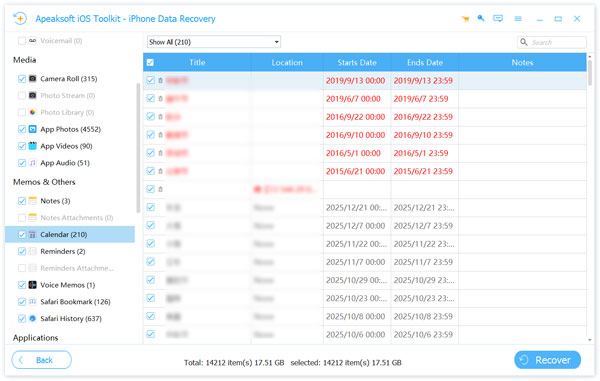The image size is (600, 381).
Task: Click the Safari History compass icon
Action: 33,318
